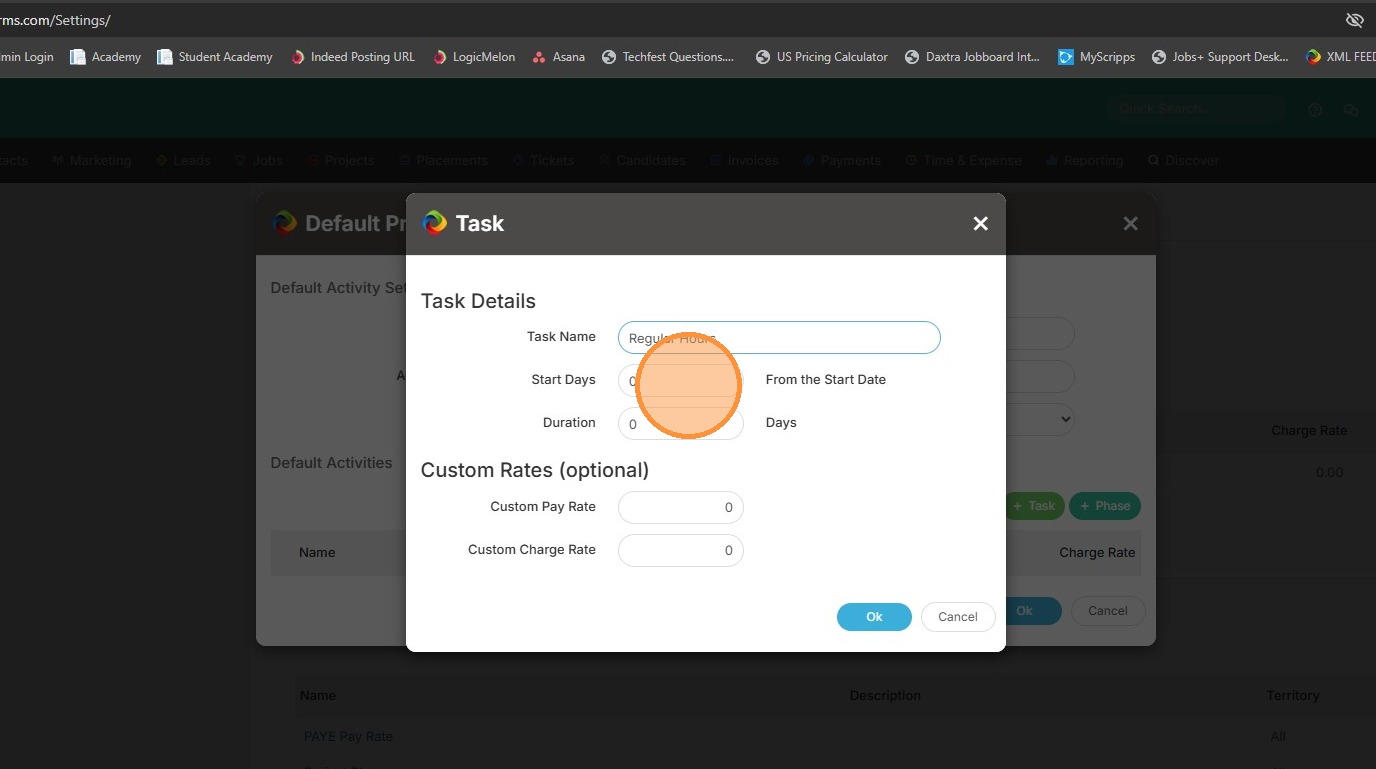Open the Discover search

pos(1184,160)
